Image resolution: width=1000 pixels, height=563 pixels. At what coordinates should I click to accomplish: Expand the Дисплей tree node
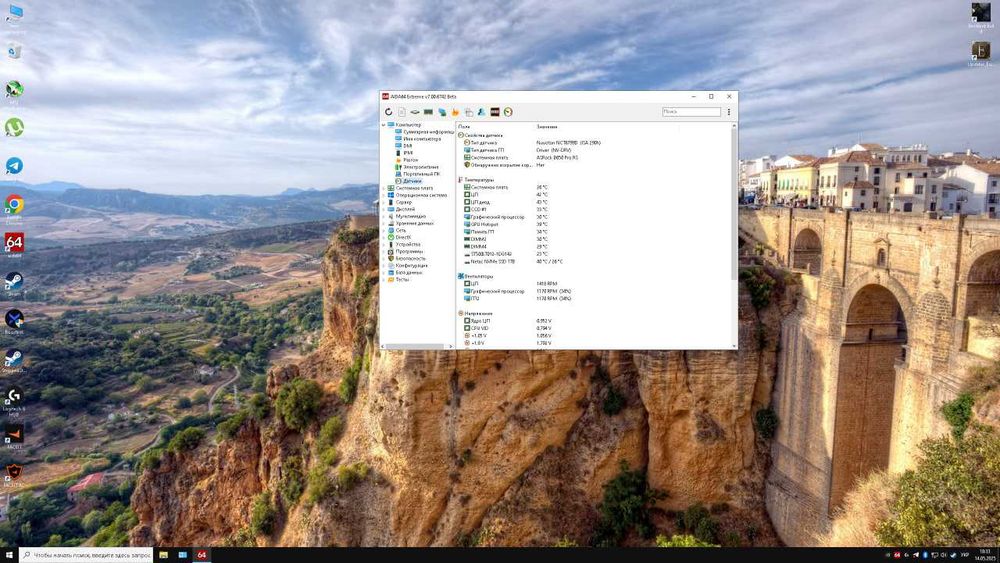[384, 209]
